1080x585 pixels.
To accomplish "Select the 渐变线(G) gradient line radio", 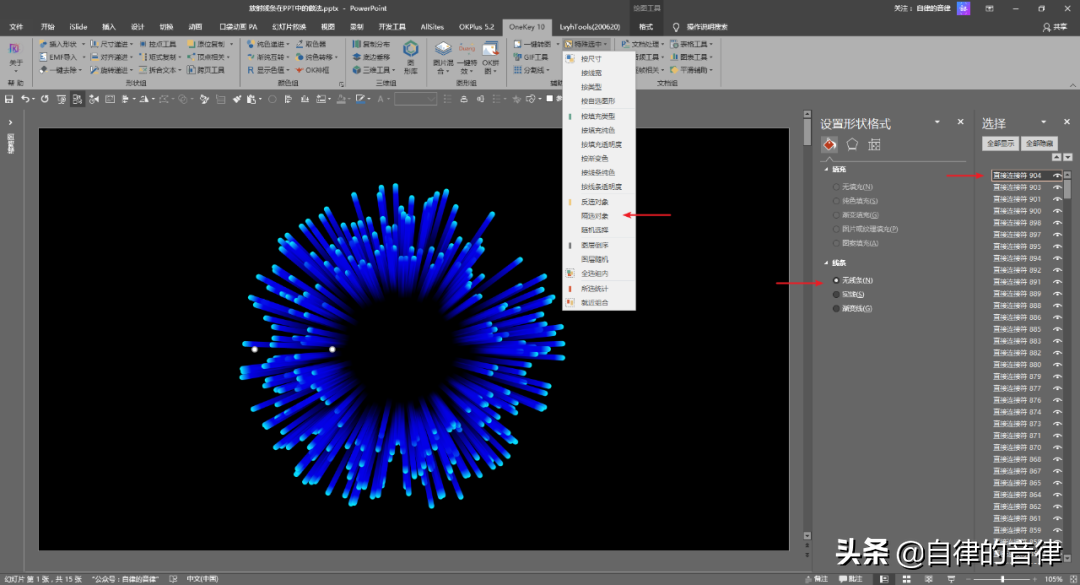I will click(x=836, y=309).
